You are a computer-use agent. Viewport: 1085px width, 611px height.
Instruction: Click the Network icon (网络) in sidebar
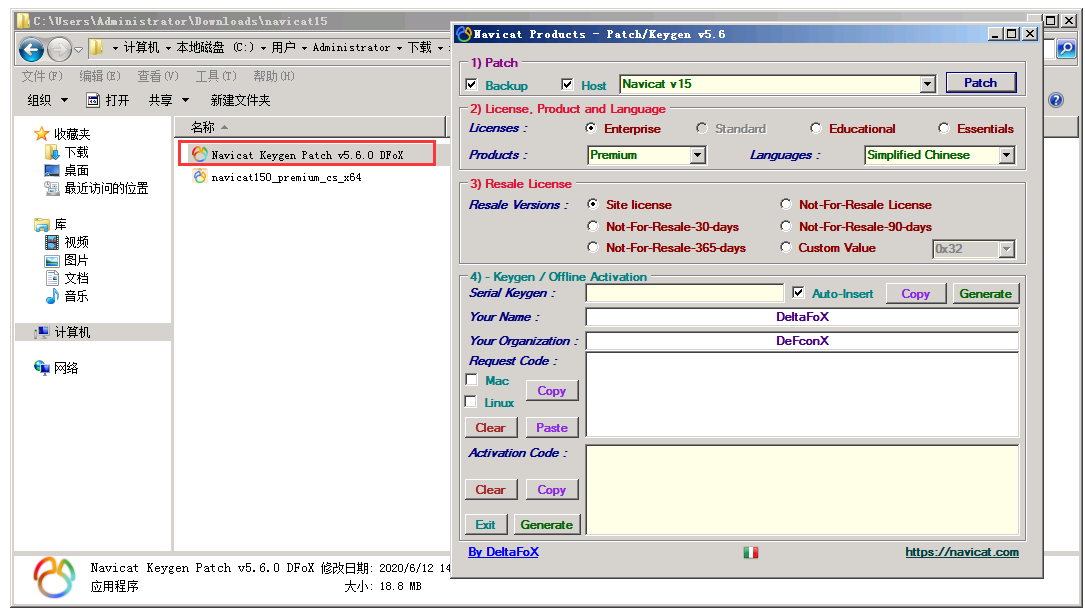[x=42, y=368]
